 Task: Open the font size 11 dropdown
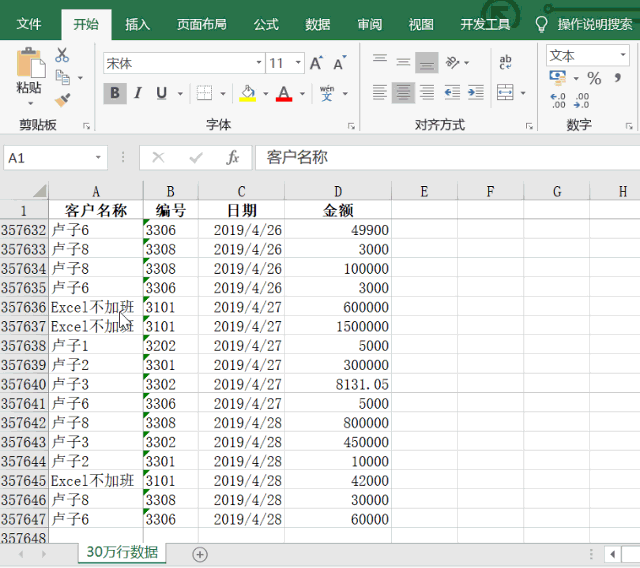click(298, 63)
